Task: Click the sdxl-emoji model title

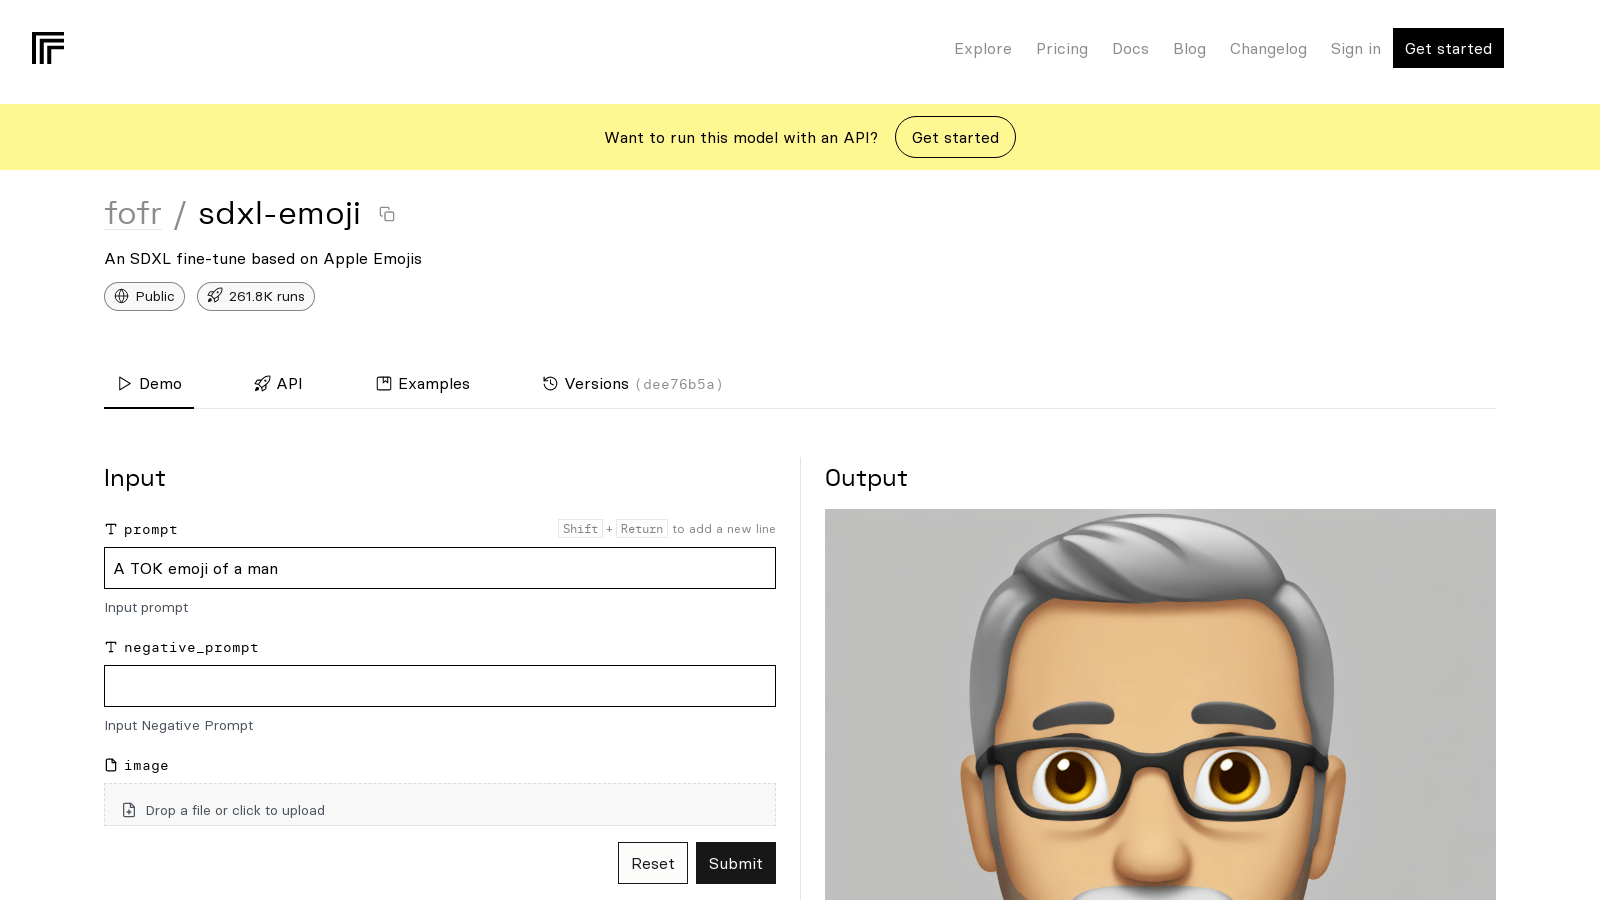Action: point(279,213)
